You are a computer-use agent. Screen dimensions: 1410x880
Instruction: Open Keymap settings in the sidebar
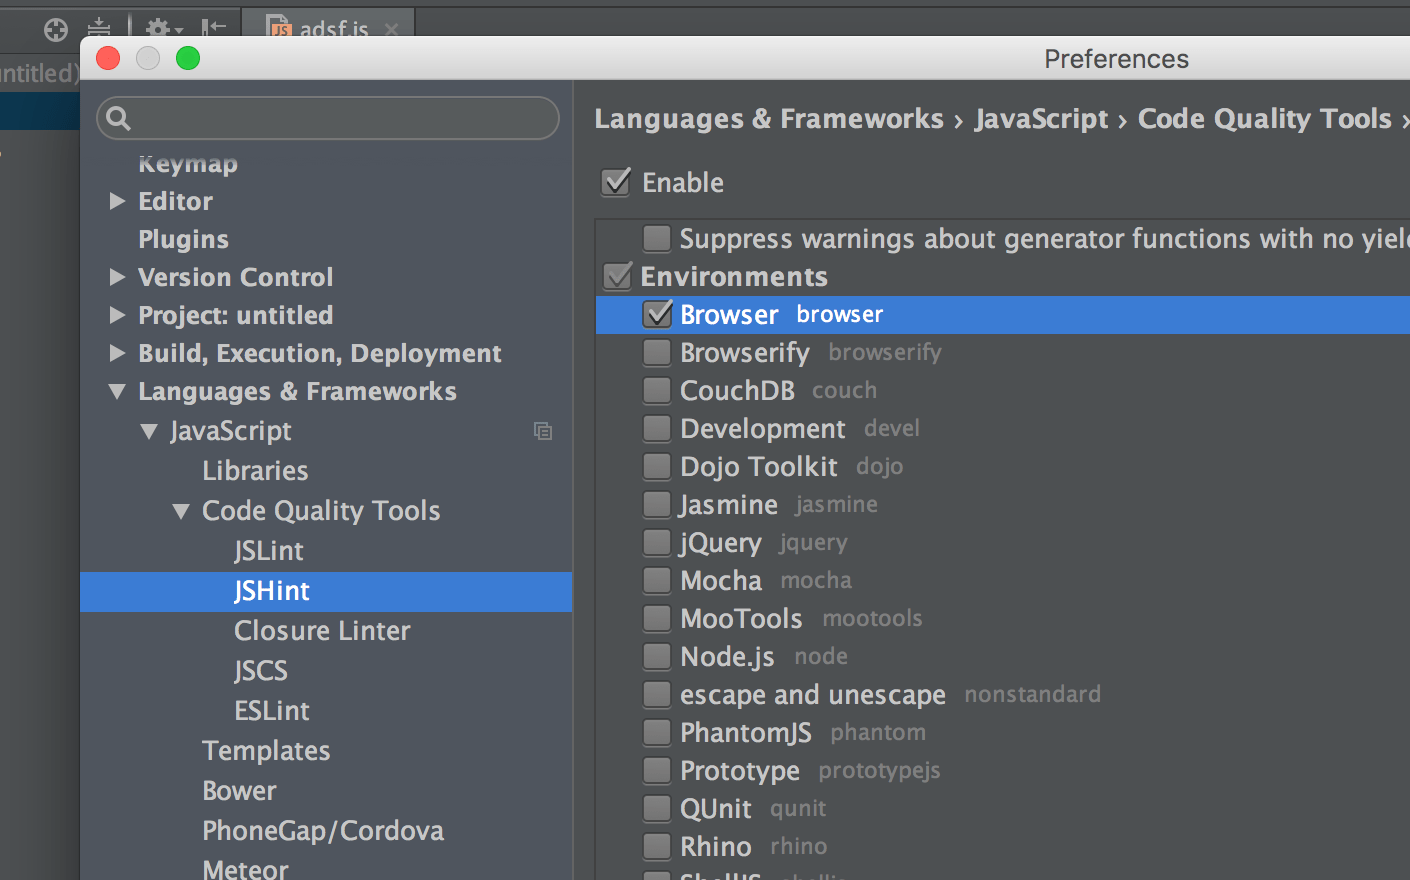pyautogui.click(x=188, y=163)
